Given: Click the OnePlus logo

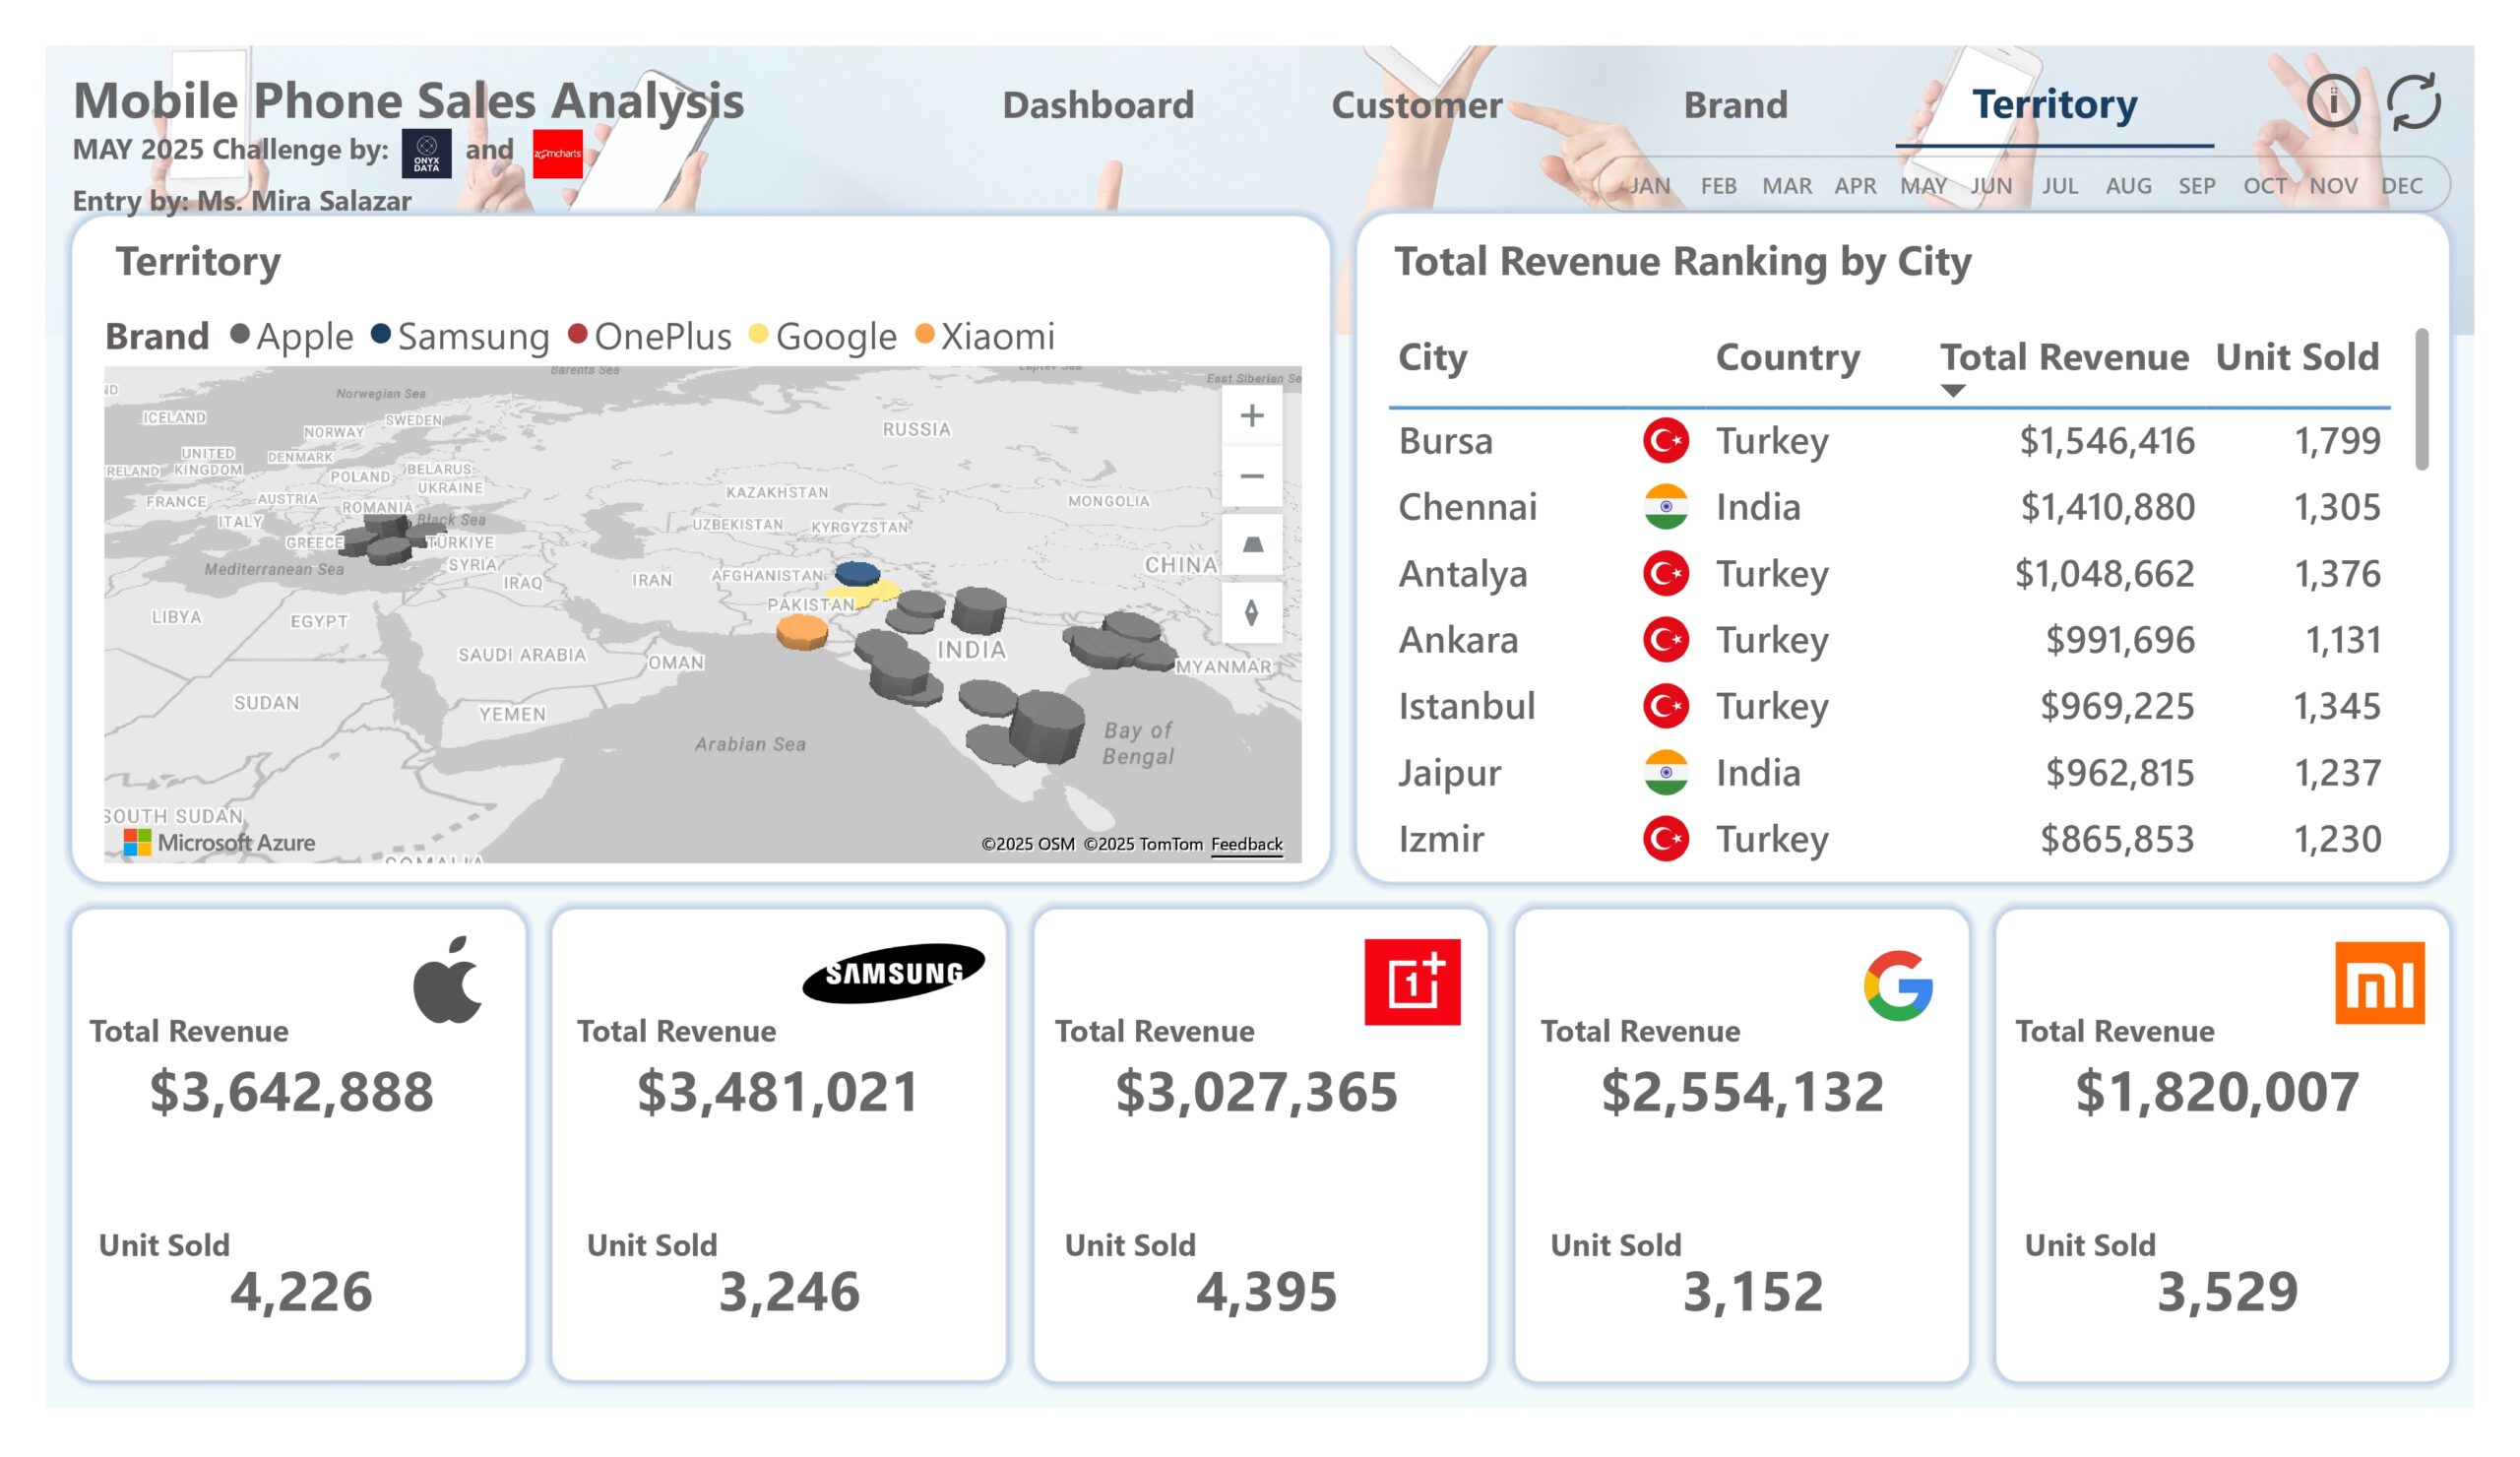Looking at the screenshot, I should 1412,981.
